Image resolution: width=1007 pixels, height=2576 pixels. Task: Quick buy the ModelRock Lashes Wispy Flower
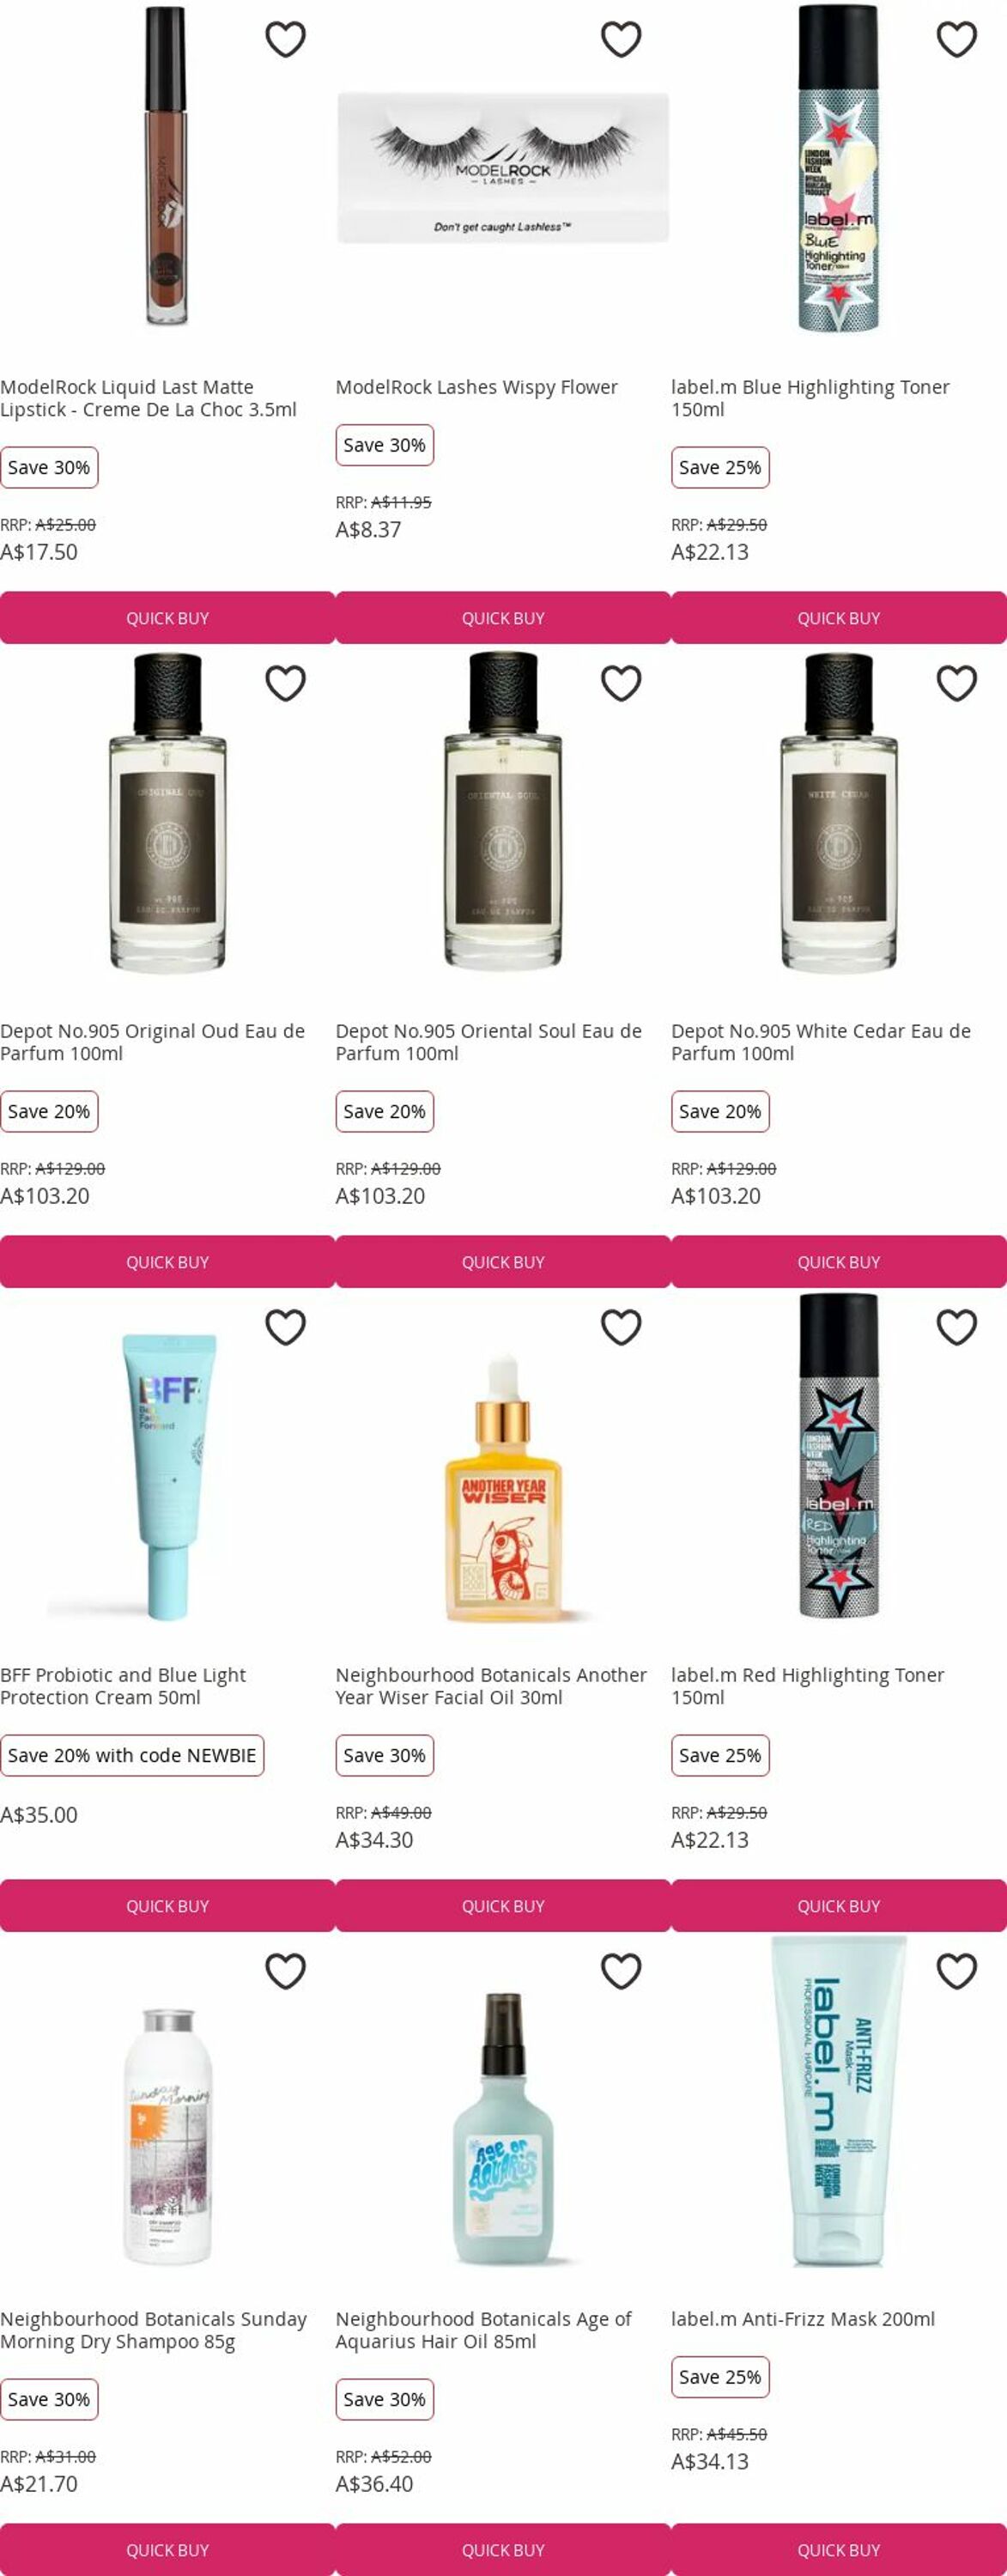click(x=503, y=618)
